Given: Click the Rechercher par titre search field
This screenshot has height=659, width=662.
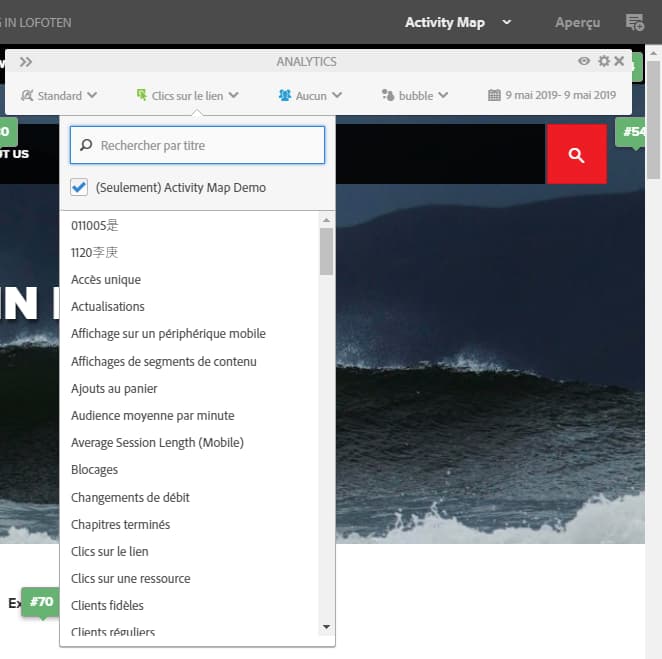Looking at the screenshot, I should tap(197, 145).
